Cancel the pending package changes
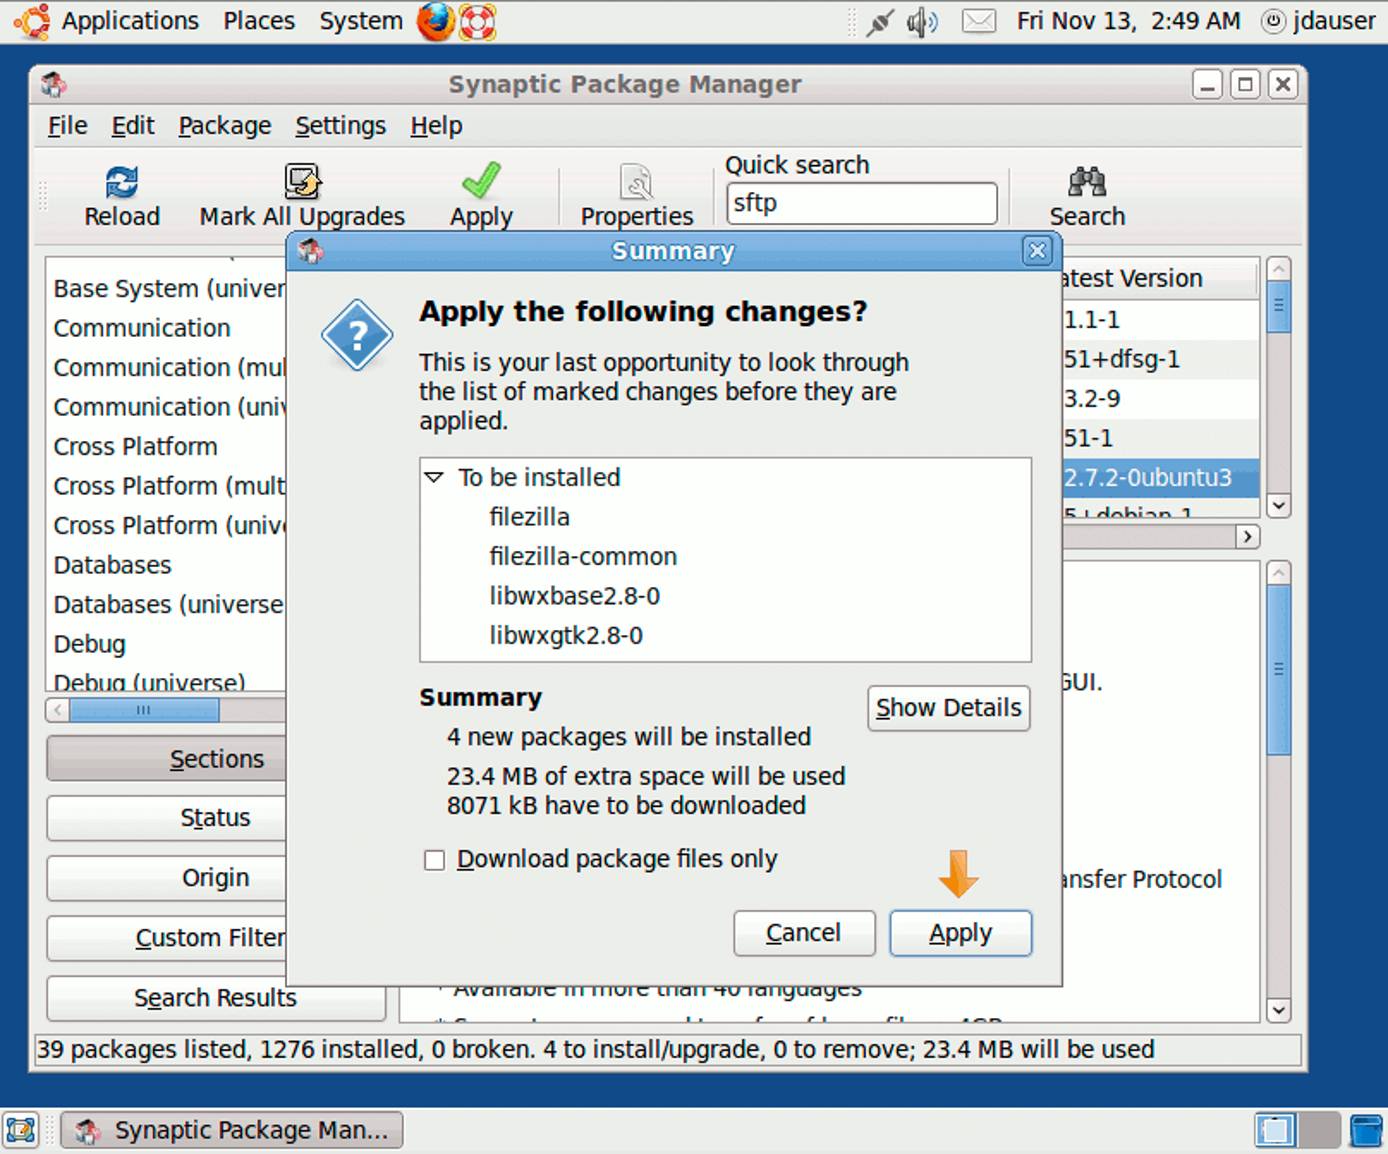Image resolution: width=1388 pixels, height=1154 pixels. (x=803, y=932)
